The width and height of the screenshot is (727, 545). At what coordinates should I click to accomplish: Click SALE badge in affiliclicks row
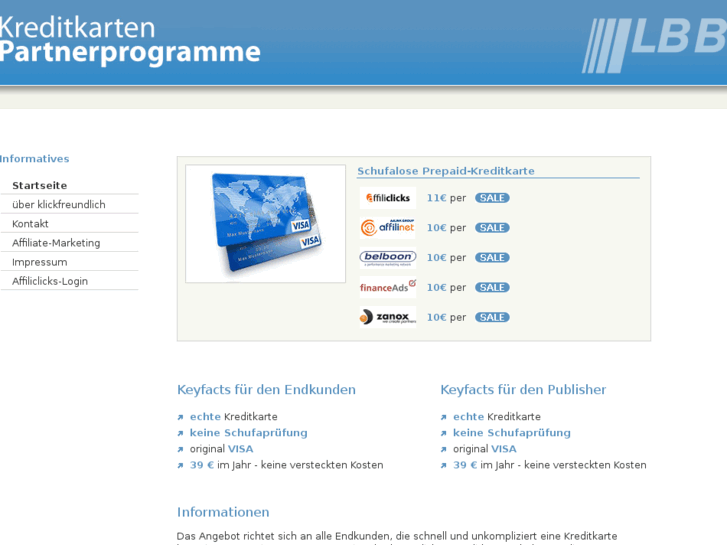492,198
